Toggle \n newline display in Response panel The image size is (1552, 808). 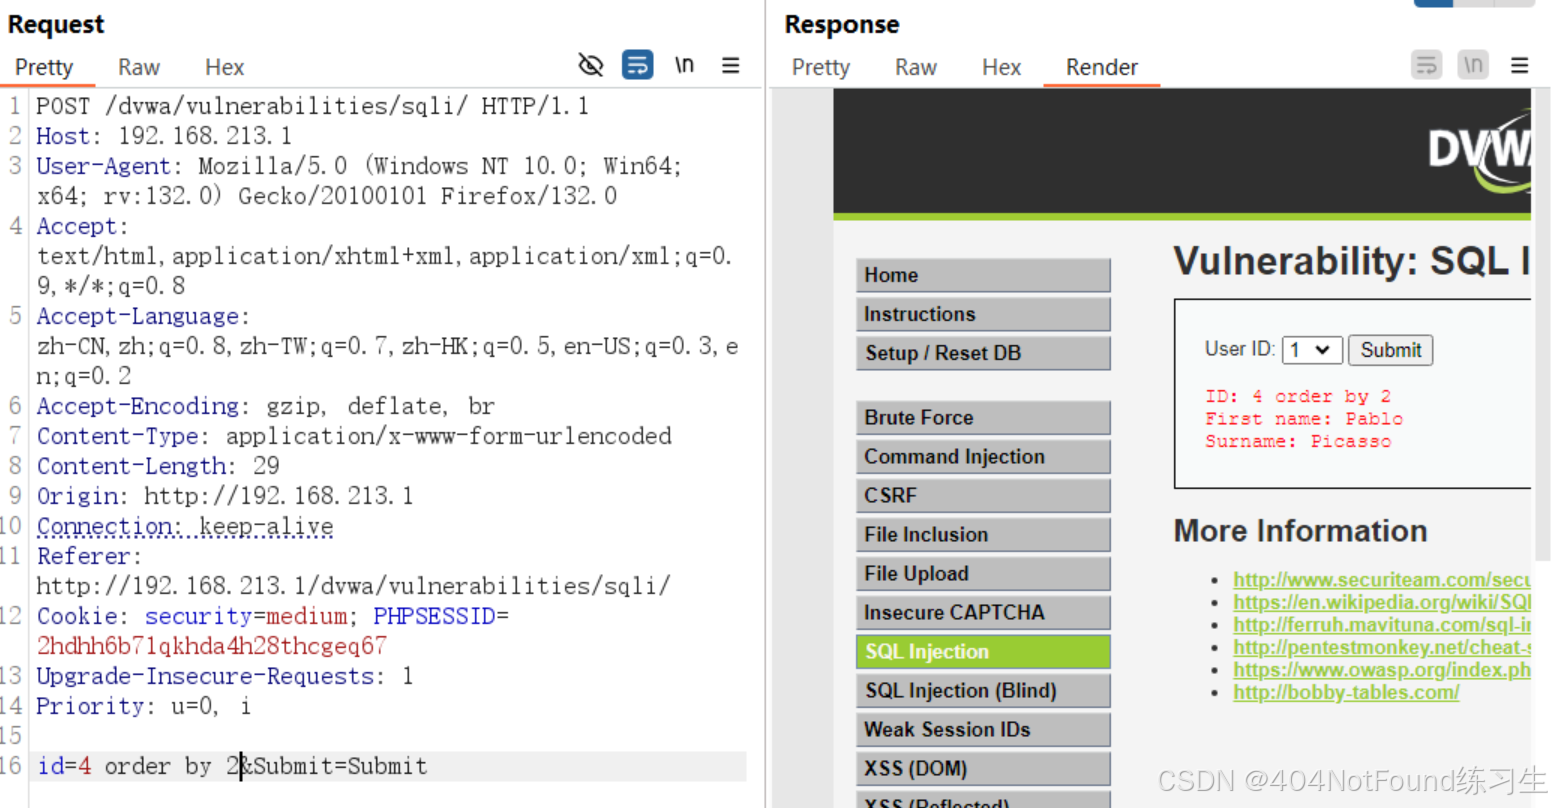click(1473, 66)
